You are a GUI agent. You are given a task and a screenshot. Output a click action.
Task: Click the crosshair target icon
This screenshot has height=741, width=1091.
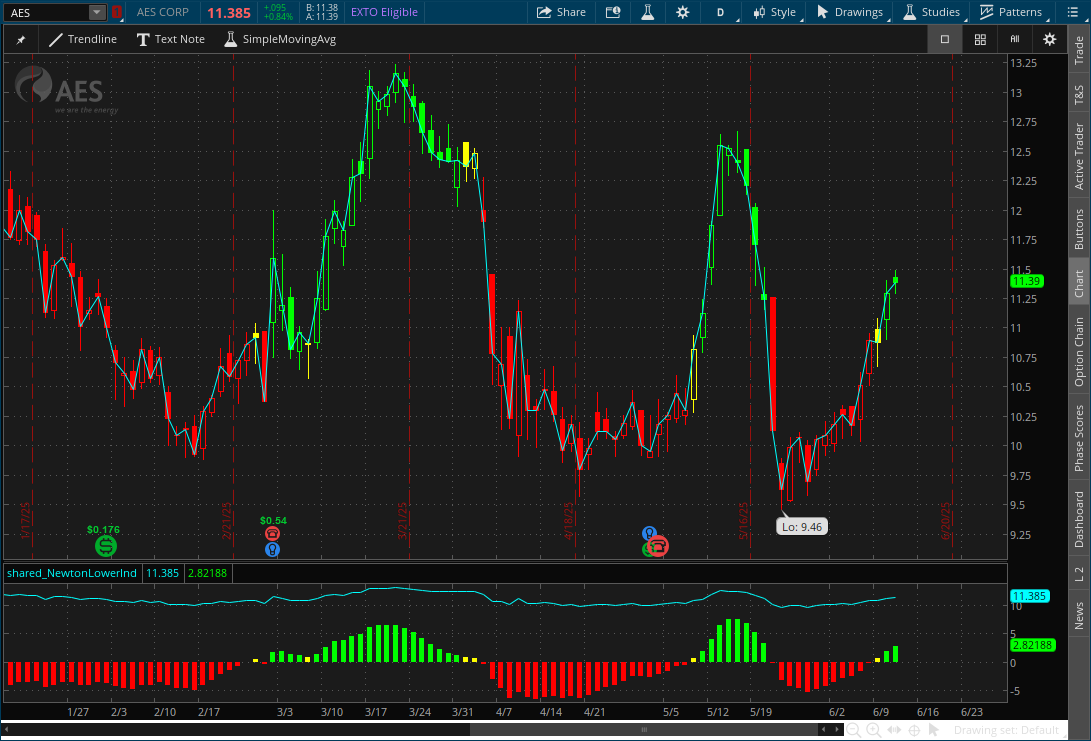tap(914, 730)
